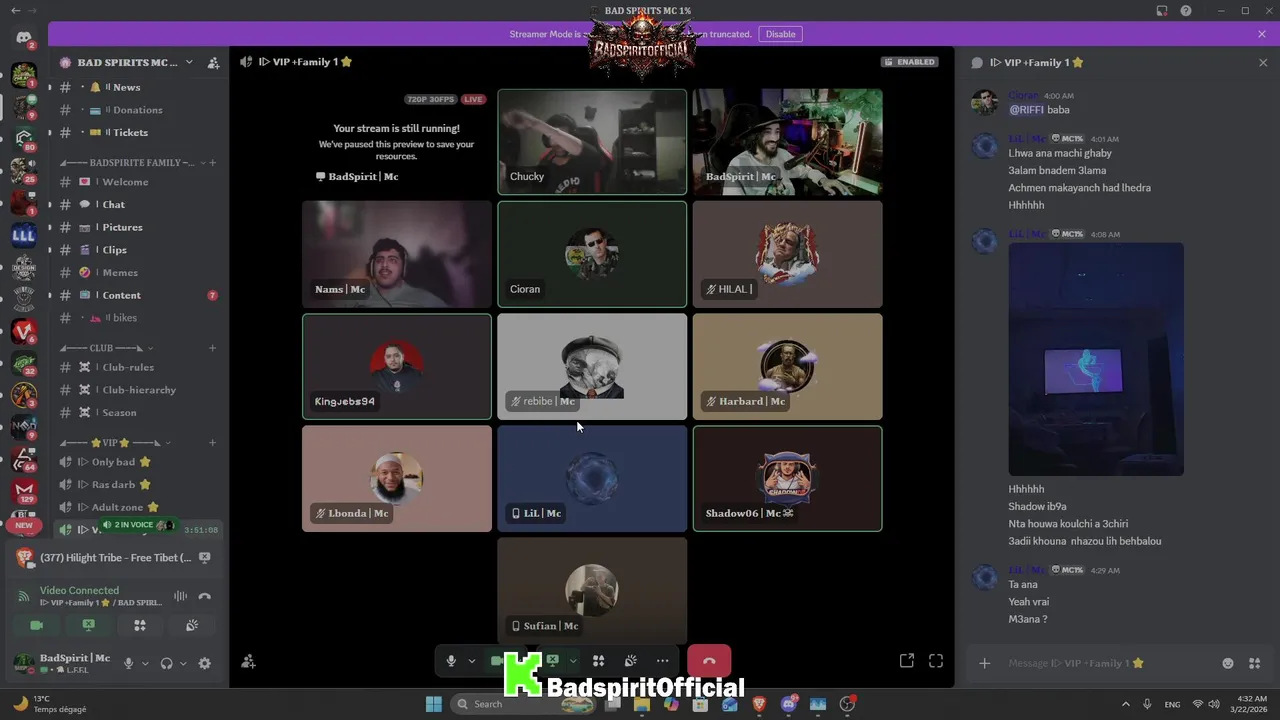The width and height of the screenshot is (1280, 720).
Task: Toggle screen share in call control bar
Action: pyautogui.click(x=552, y=661)
